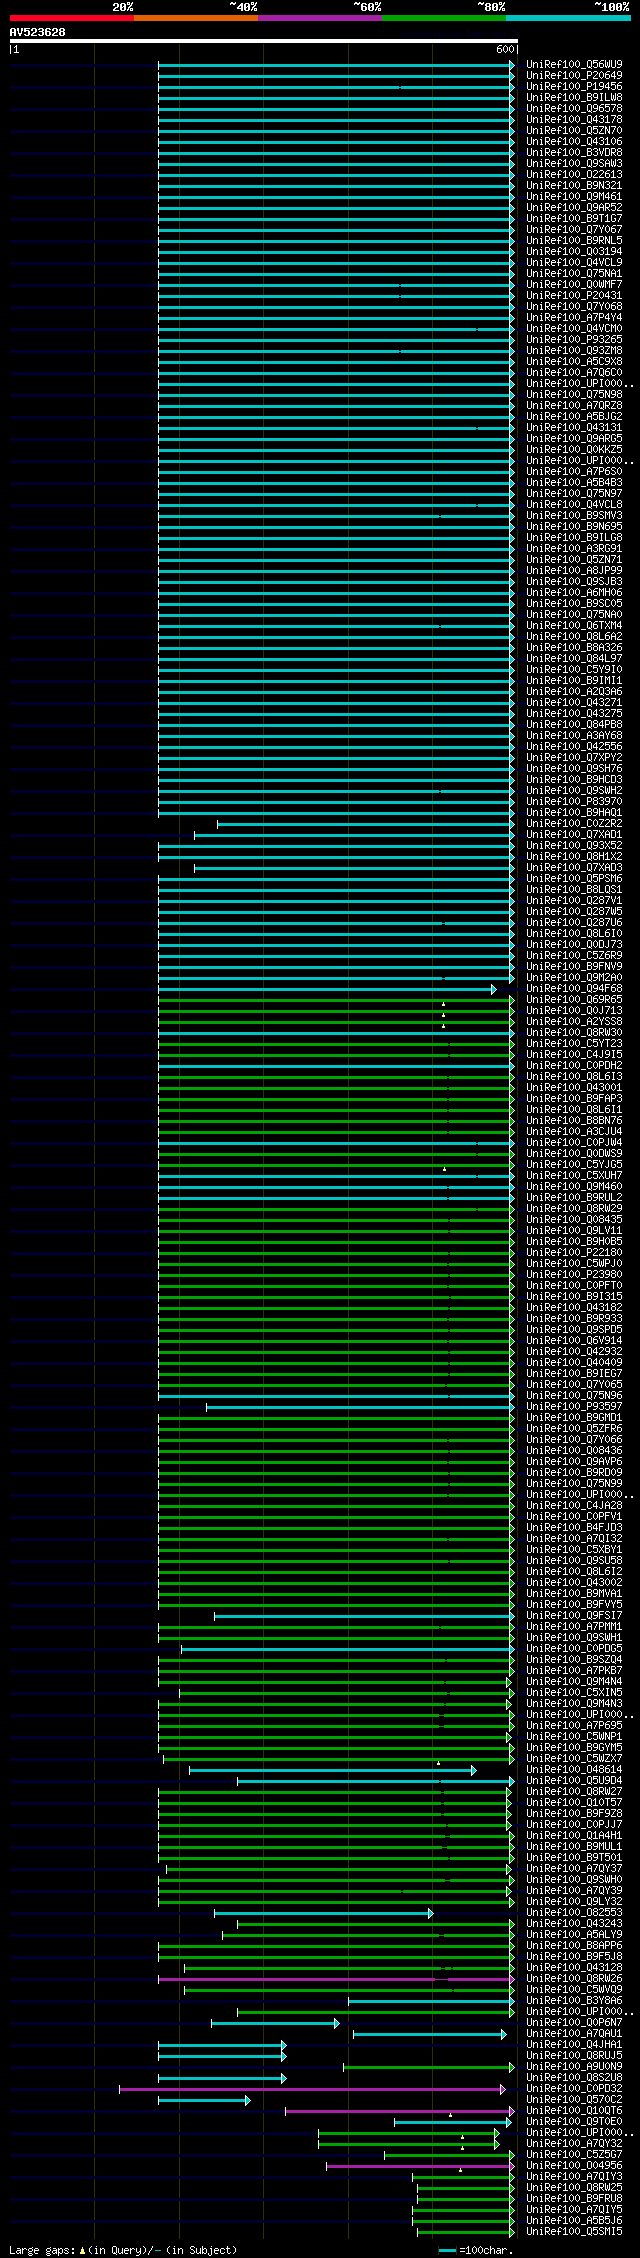640x2258 pixels.
Task: Select the UniRef100_A5C9X8 label
Action: point(574,361)
